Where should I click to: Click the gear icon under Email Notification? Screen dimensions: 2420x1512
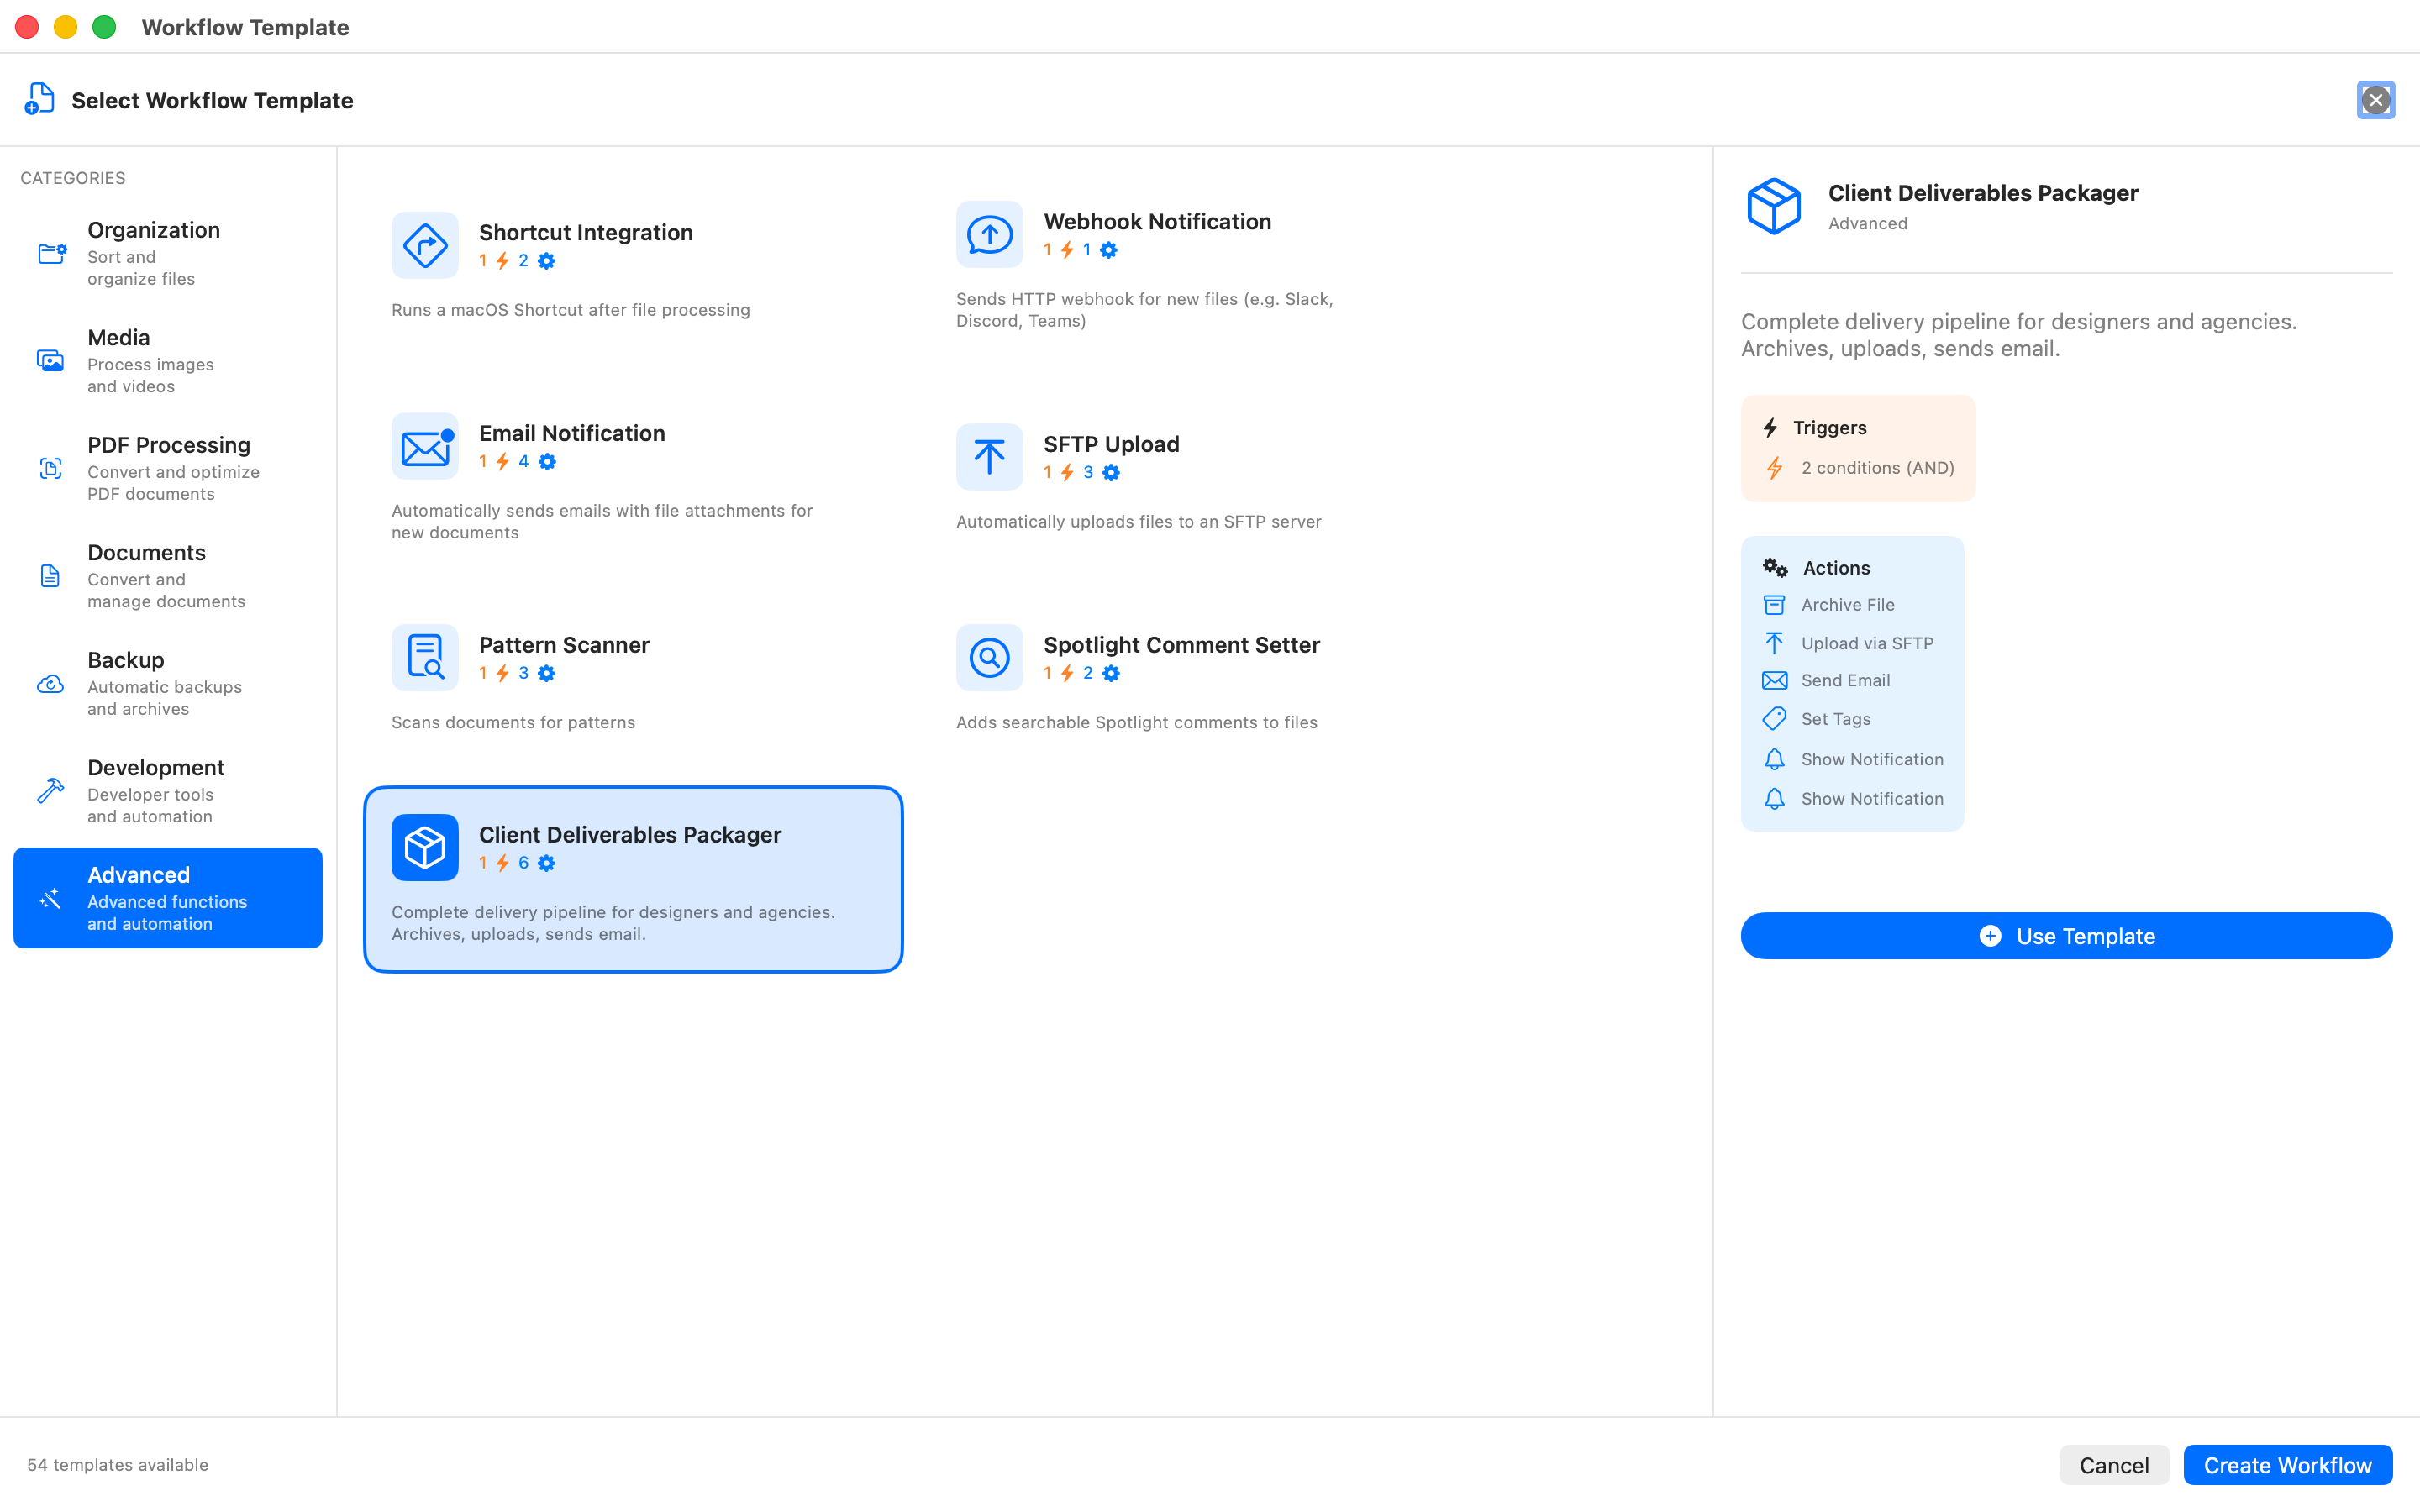pos(547,462)
